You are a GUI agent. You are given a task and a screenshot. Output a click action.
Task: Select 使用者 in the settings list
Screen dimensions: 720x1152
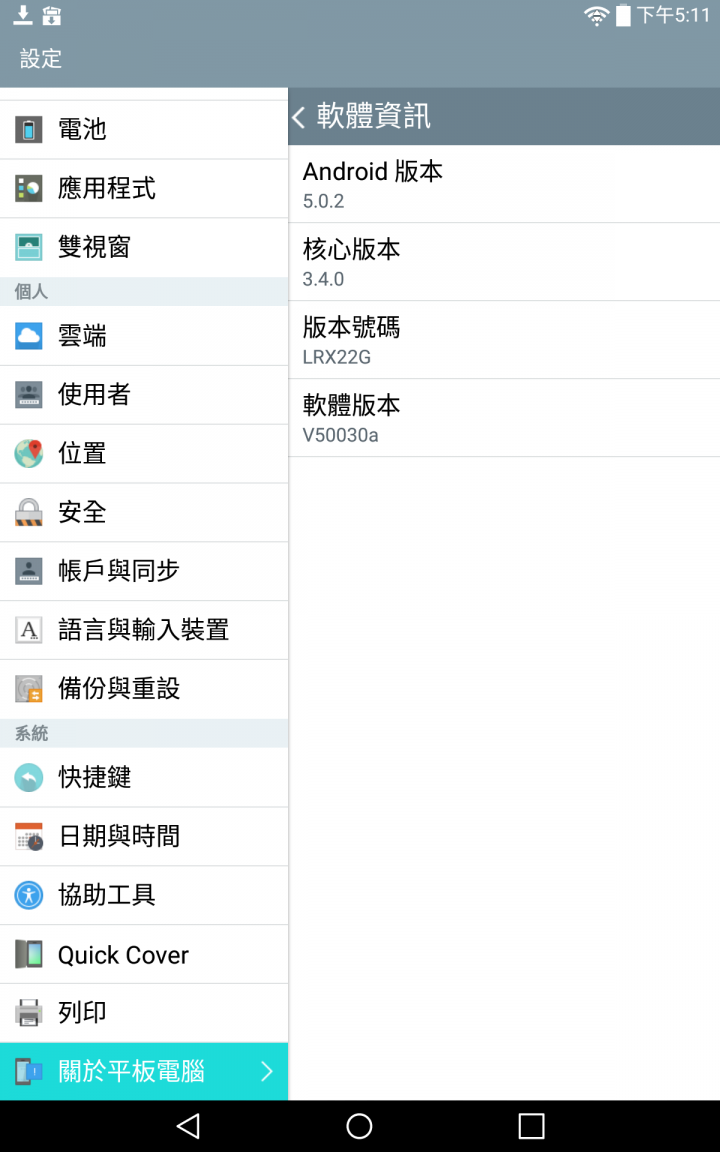(x=144, y=395)
